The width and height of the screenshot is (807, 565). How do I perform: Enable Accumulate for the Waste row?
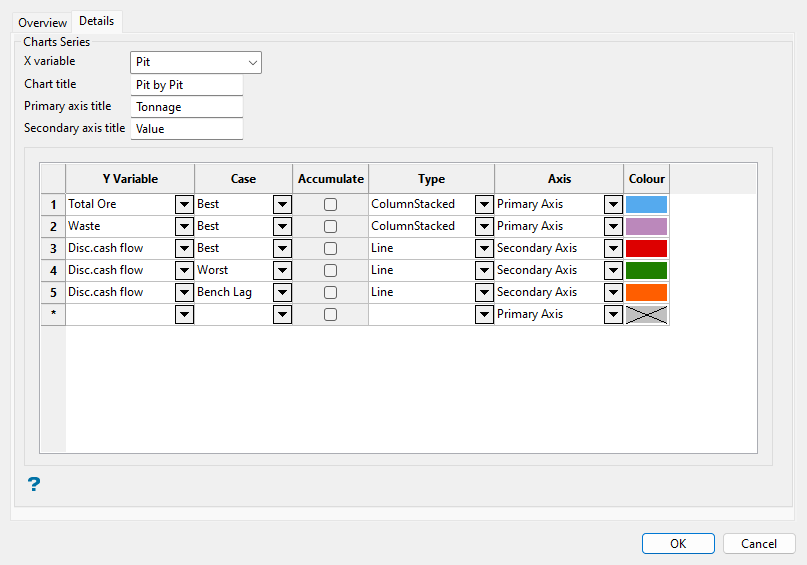click(x=330, y=226)
